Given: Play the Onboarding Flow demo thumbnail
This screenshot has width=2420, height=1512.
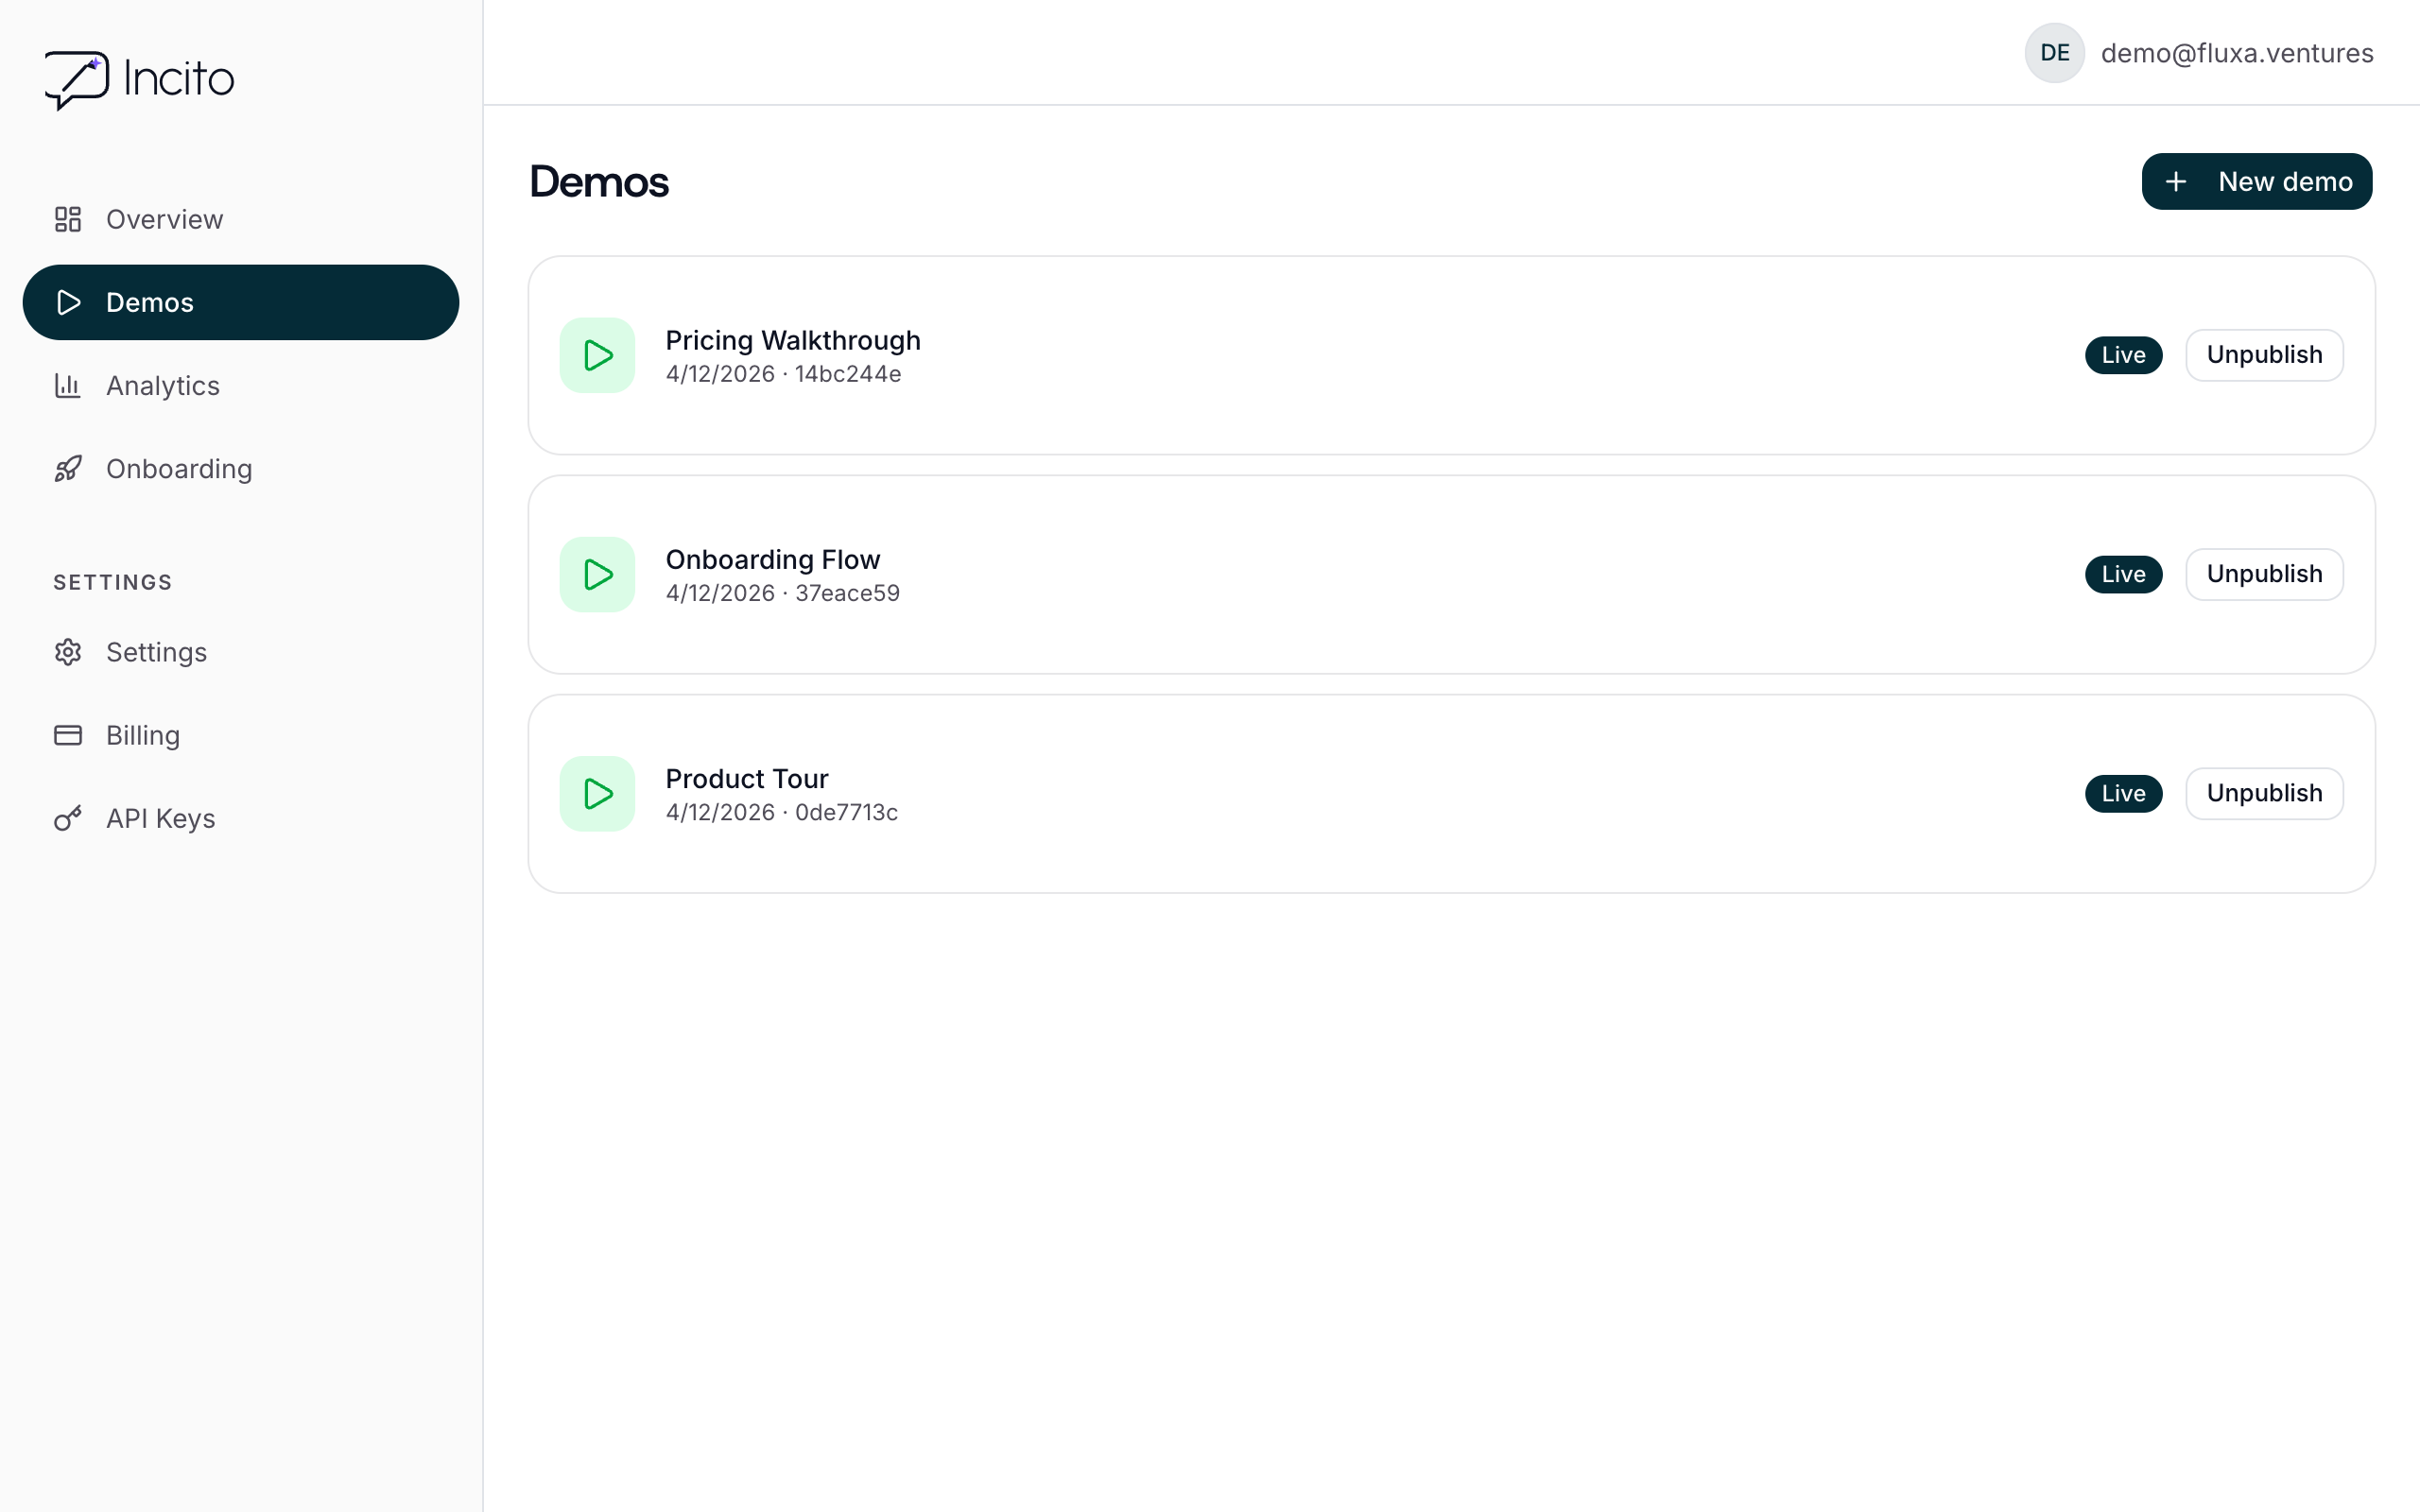Looking at the screenshot, I should click(x=597, y=574).
